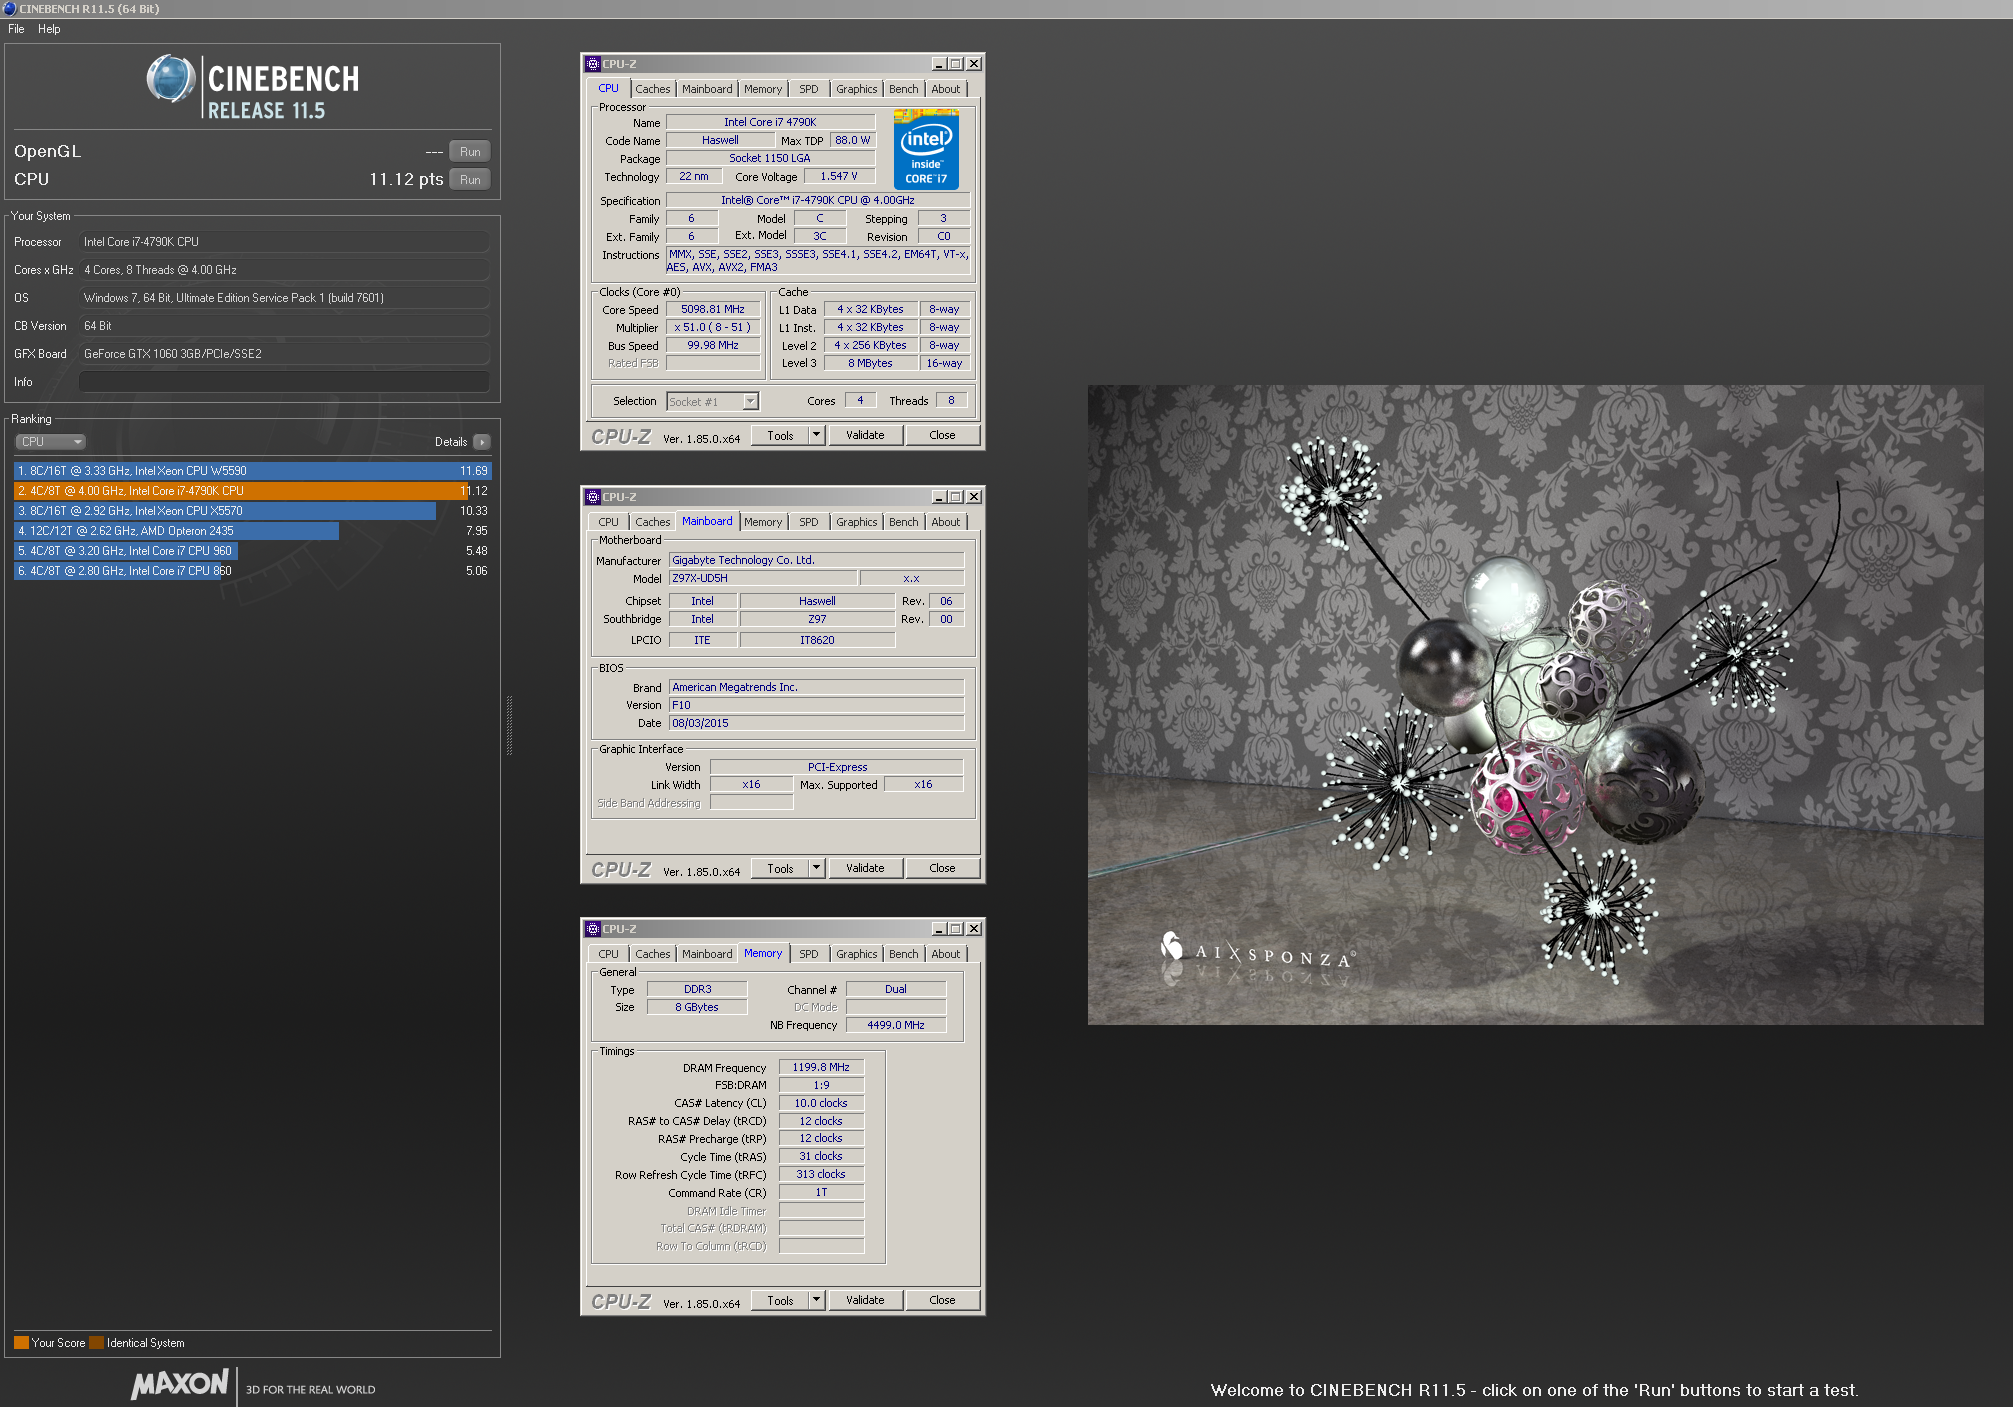Click the Intel Core i7 inside badge
Viewport: 2013px width, 1407px height.
926,150
